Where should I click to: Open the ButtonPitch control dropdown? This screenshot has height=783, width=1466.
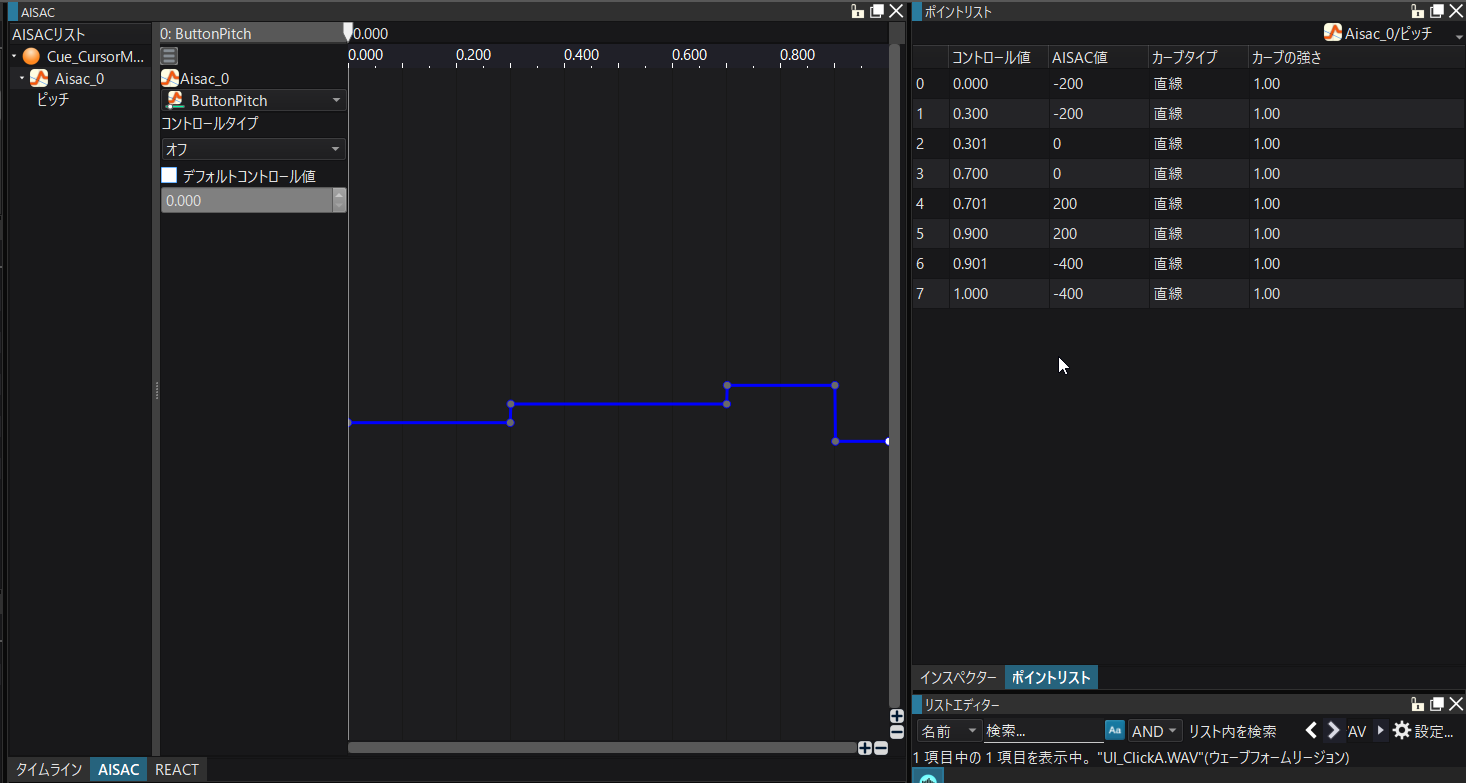(x=254, y=100)
